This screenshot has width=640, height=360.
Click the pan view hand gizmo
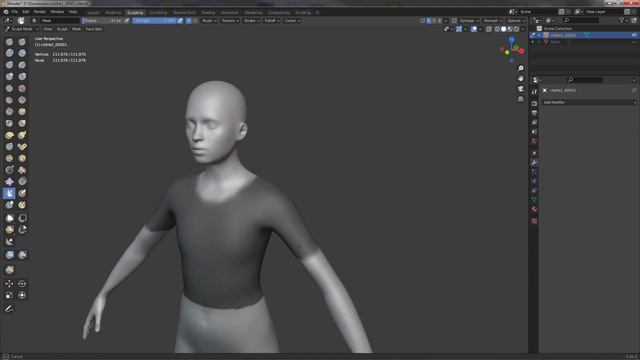(x=520, y=78)
